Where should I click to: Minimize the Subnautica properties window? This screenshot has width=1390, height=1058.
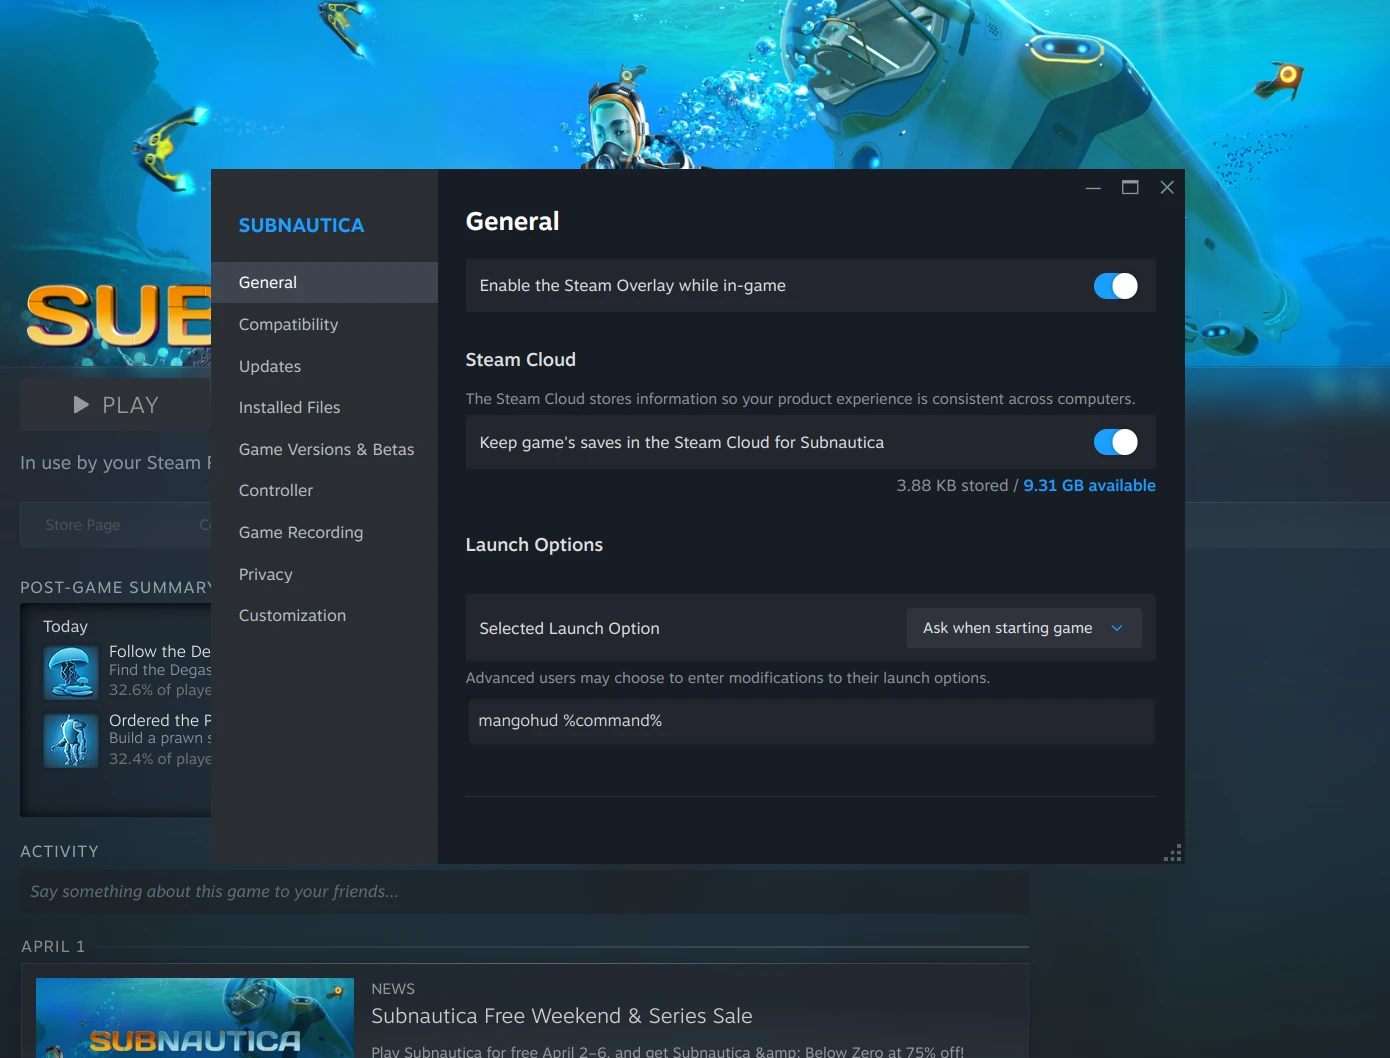click(1093, 187)
